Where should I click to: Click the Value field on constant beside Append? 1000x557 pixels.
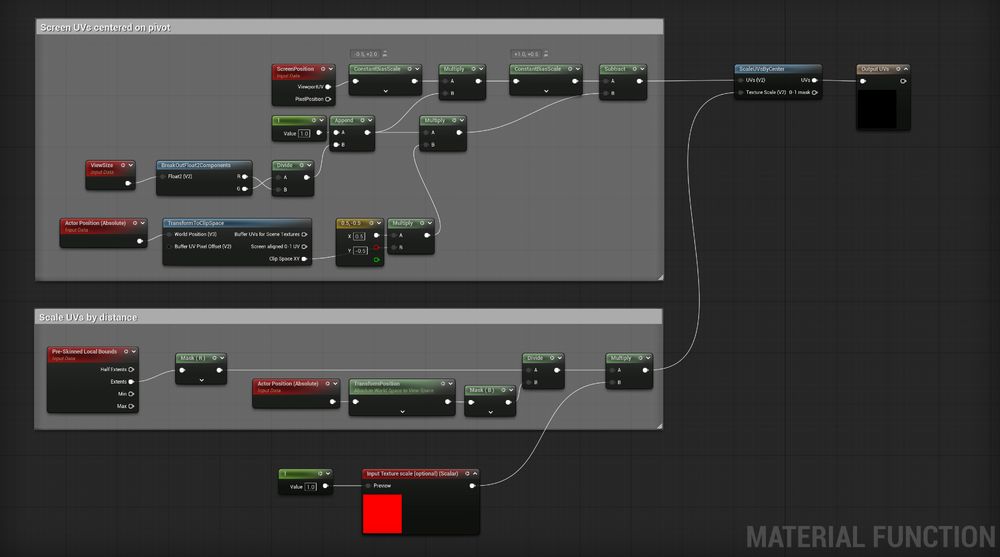coord(304,133)
